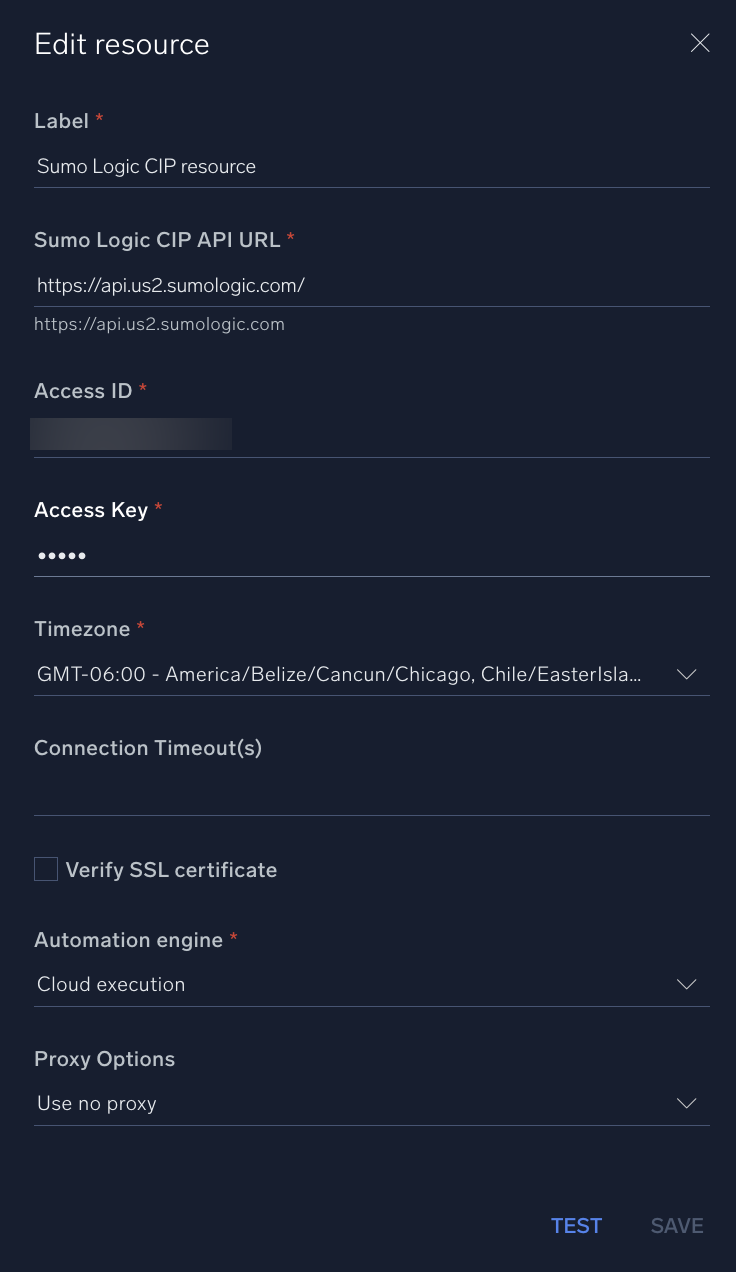Click the Access ID required asterisk
This screenshot has width=736, height=1272.
pyautogui.click(x=141, y=390)
